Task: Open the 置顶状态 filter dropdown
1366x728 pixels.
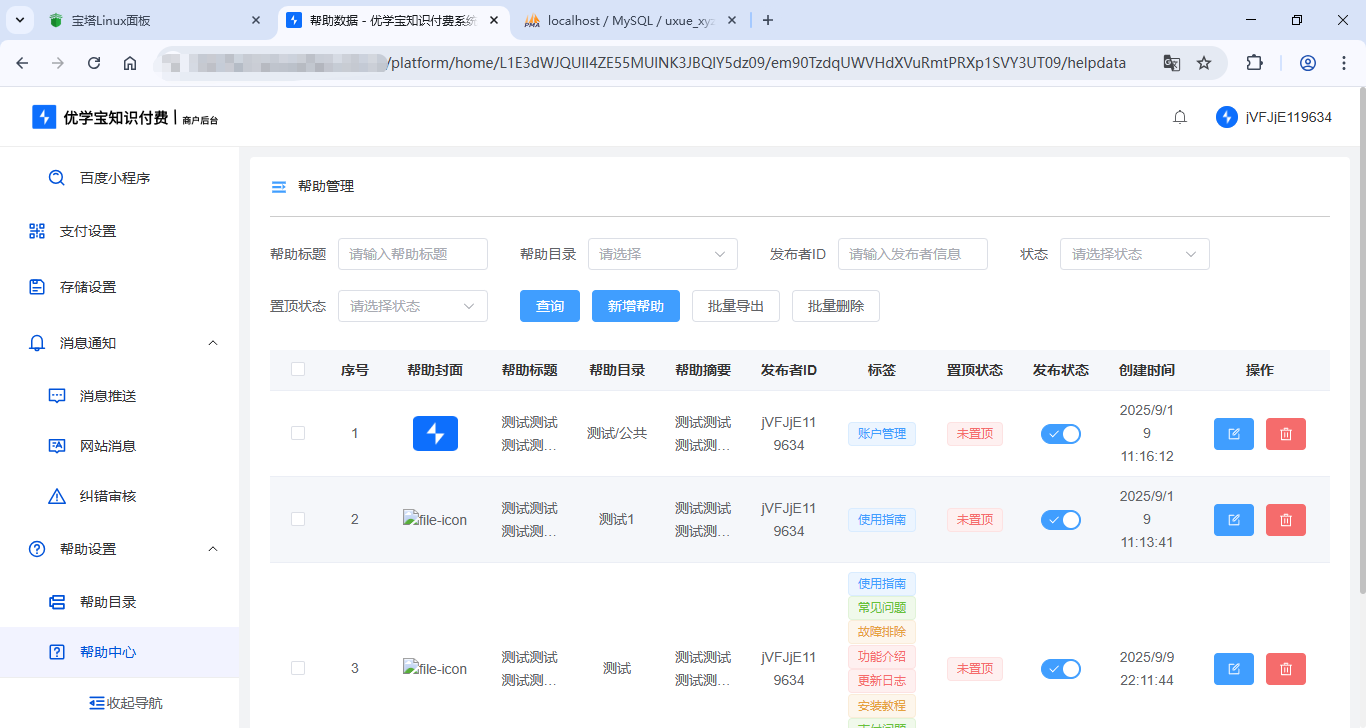Action: click(412, 306)
